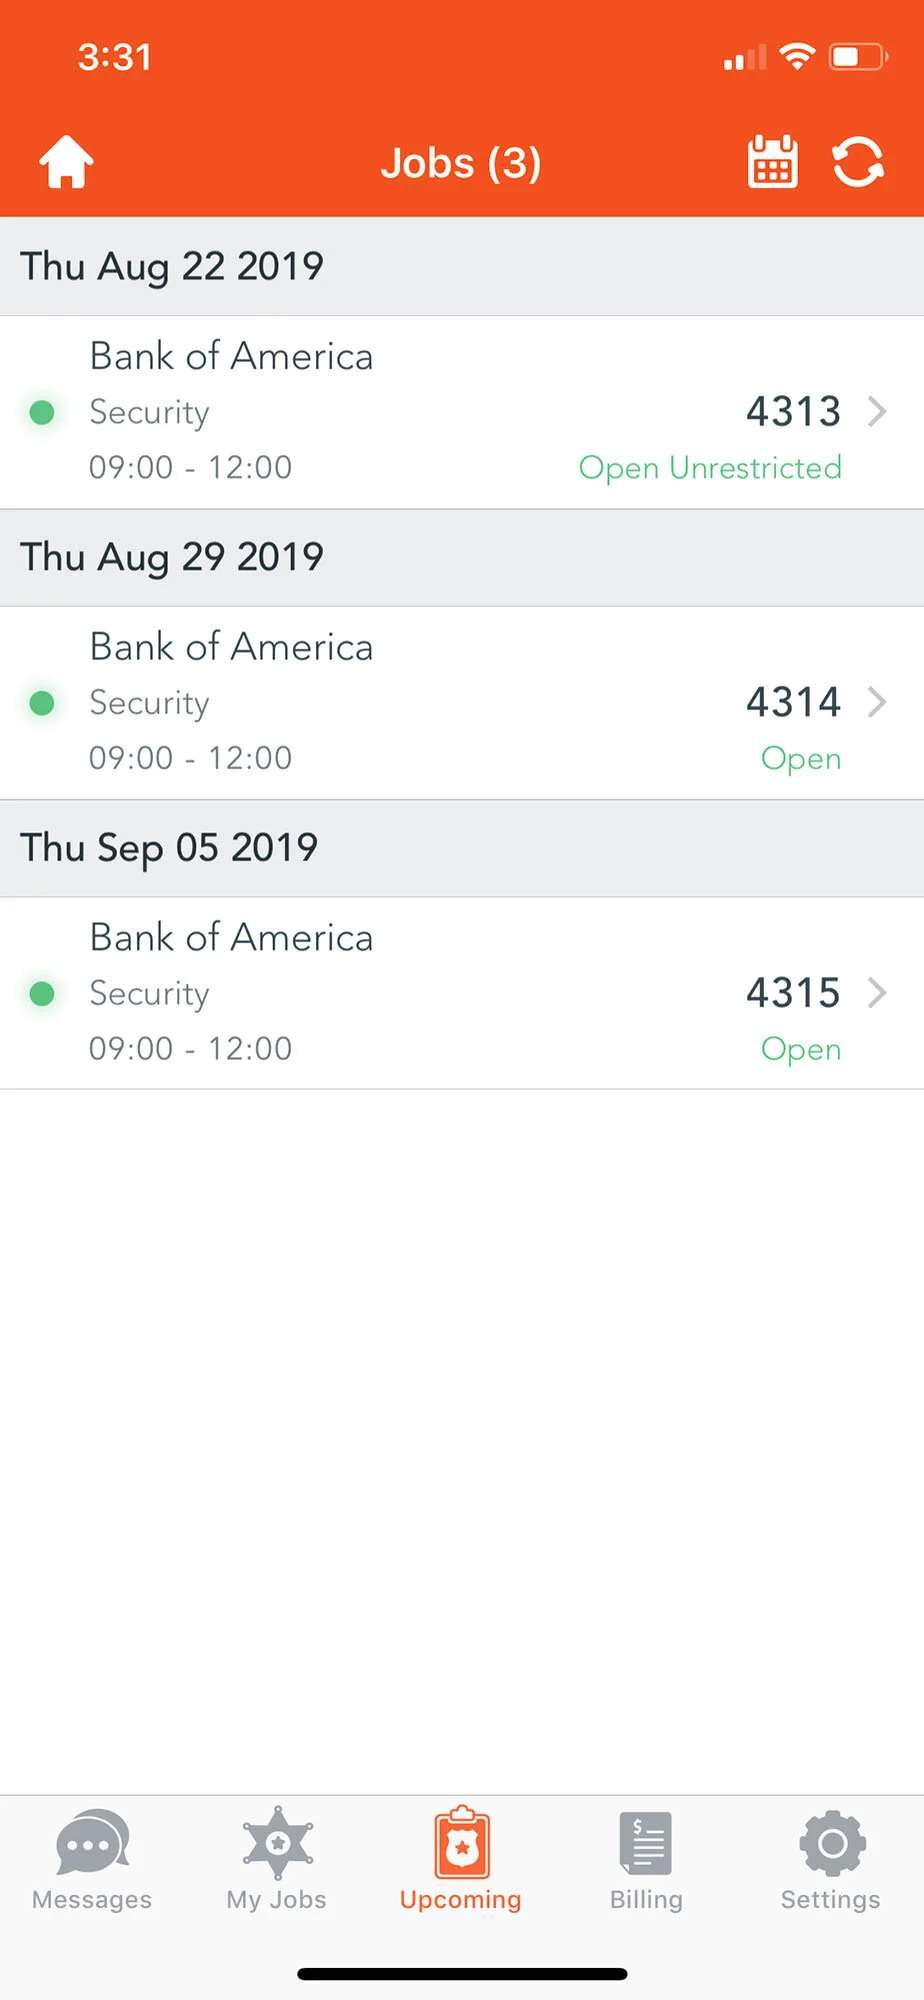Open the calendar view icon
This screenshot has height=2000, width=924.
click(772, 162)
